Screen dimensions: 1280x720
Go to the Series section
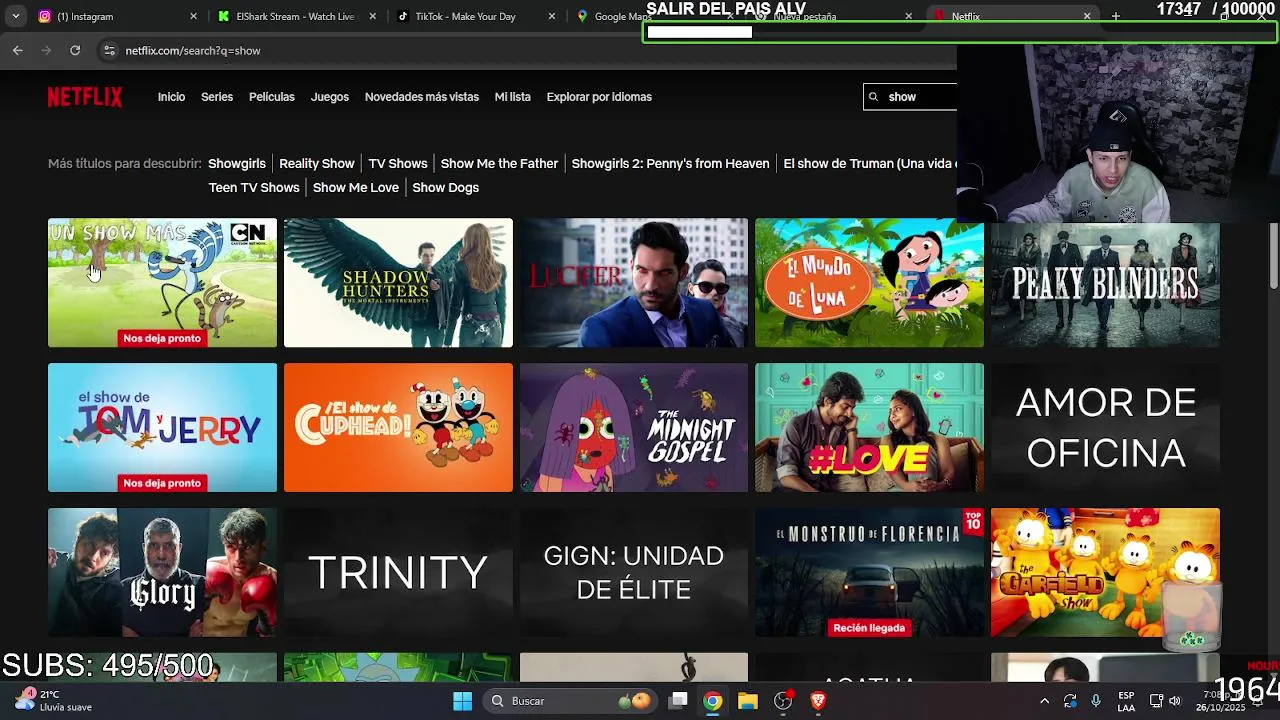click(x=217, y=97)
